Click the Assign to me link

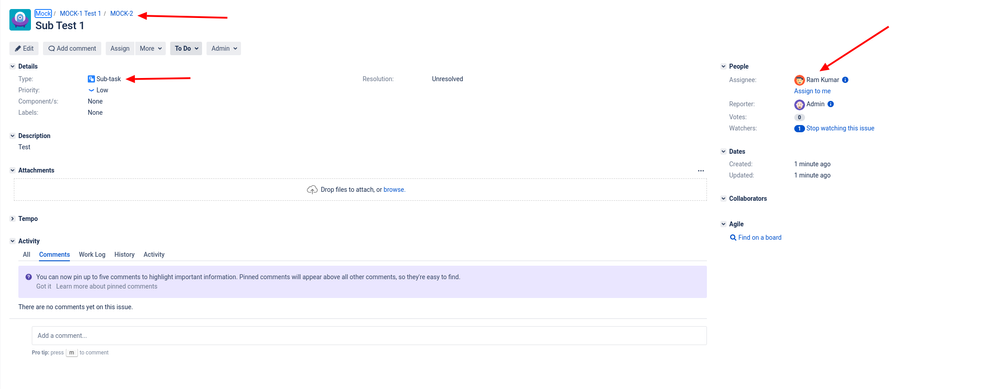[x=812, y=92]
